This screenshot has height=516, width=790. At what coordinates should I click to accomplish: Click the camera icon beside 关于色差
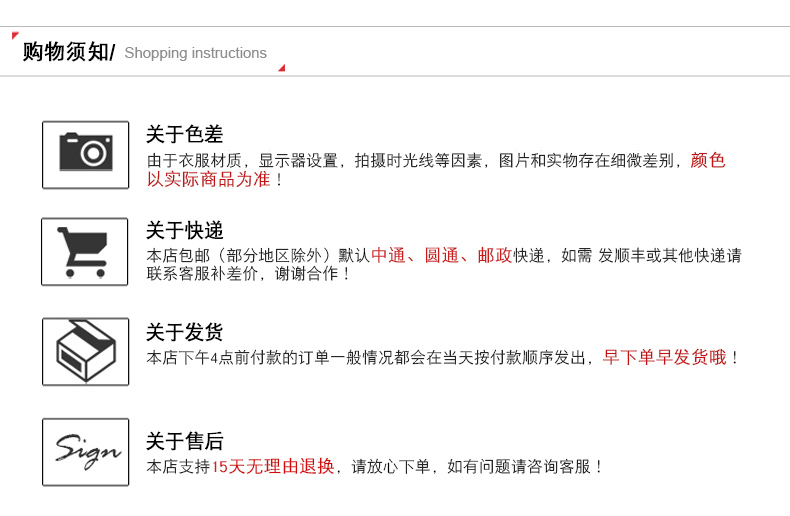pos(85,154)
